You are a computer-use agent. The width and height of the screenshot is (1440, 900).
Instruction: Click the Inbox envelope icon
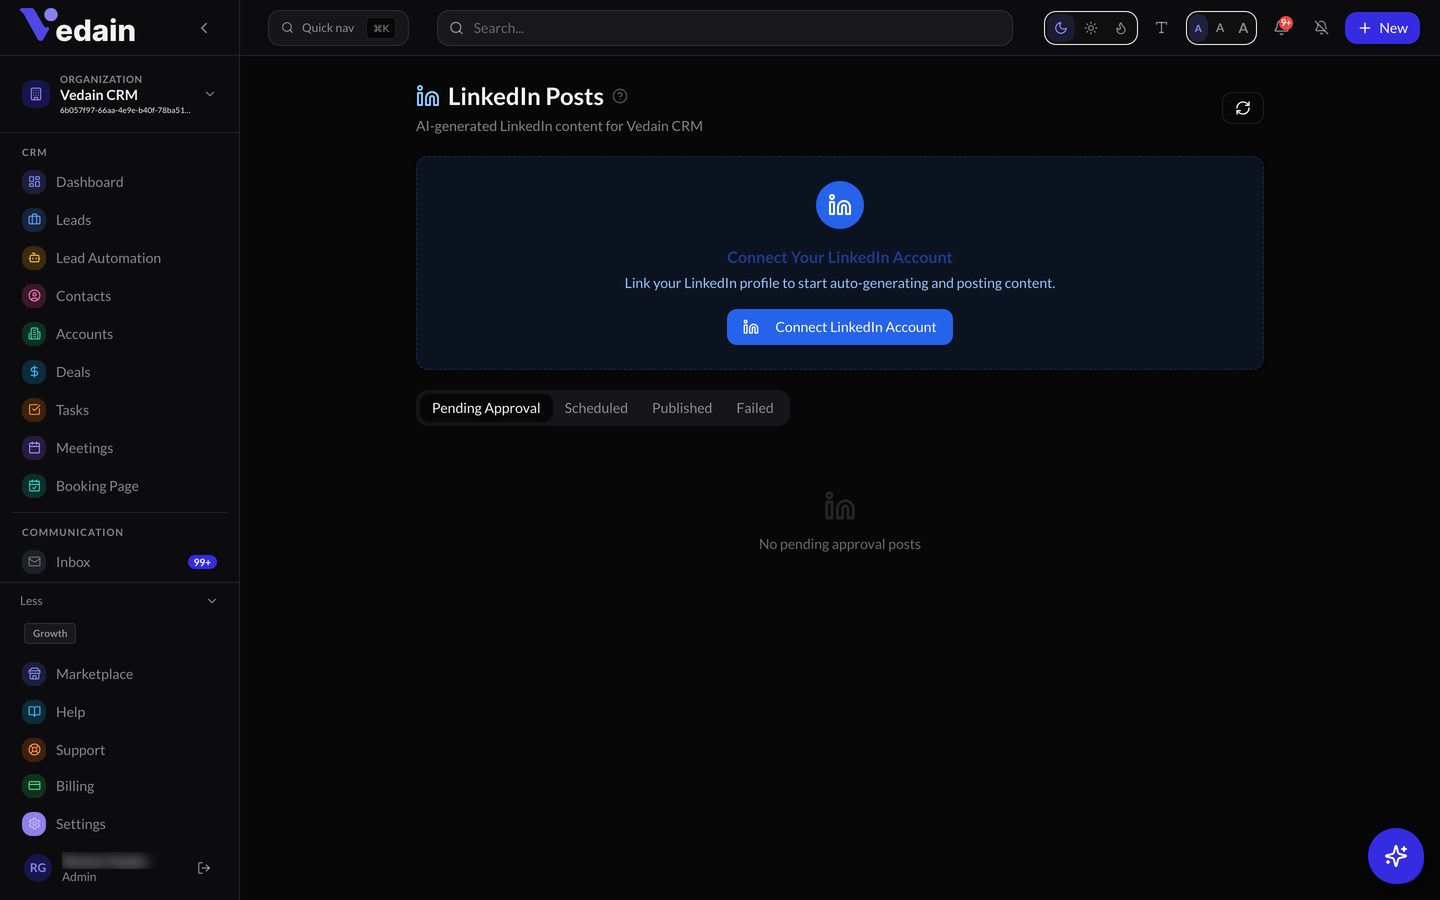click(x=34, y=562)
